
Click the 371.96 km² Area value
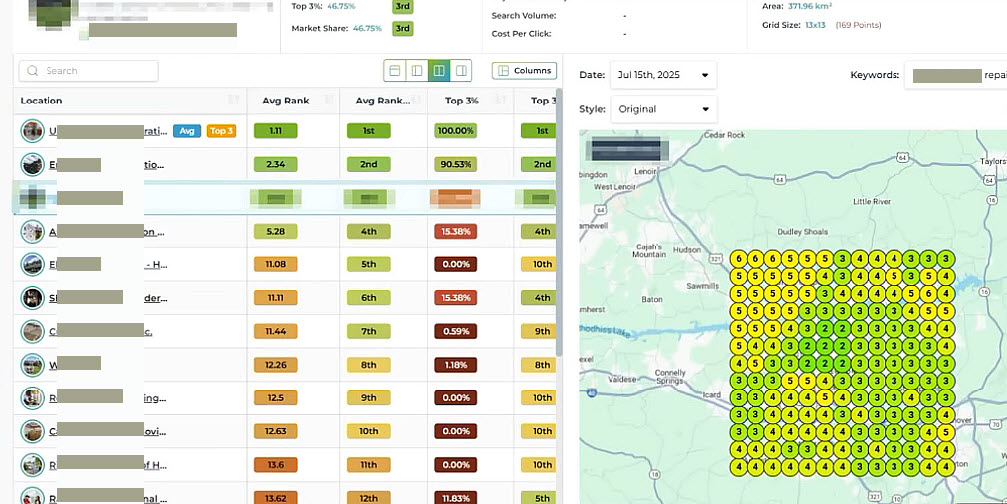(810, 6)
